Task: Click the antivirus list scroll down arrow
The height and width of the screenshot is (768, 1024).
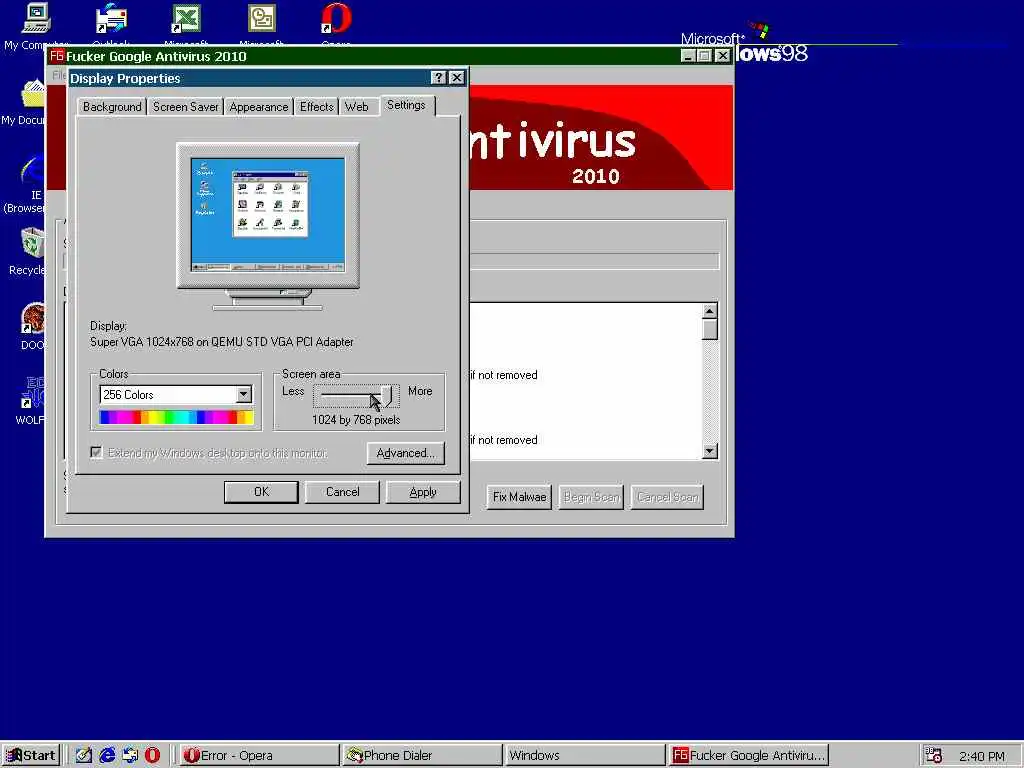Action: click(710, 451)
